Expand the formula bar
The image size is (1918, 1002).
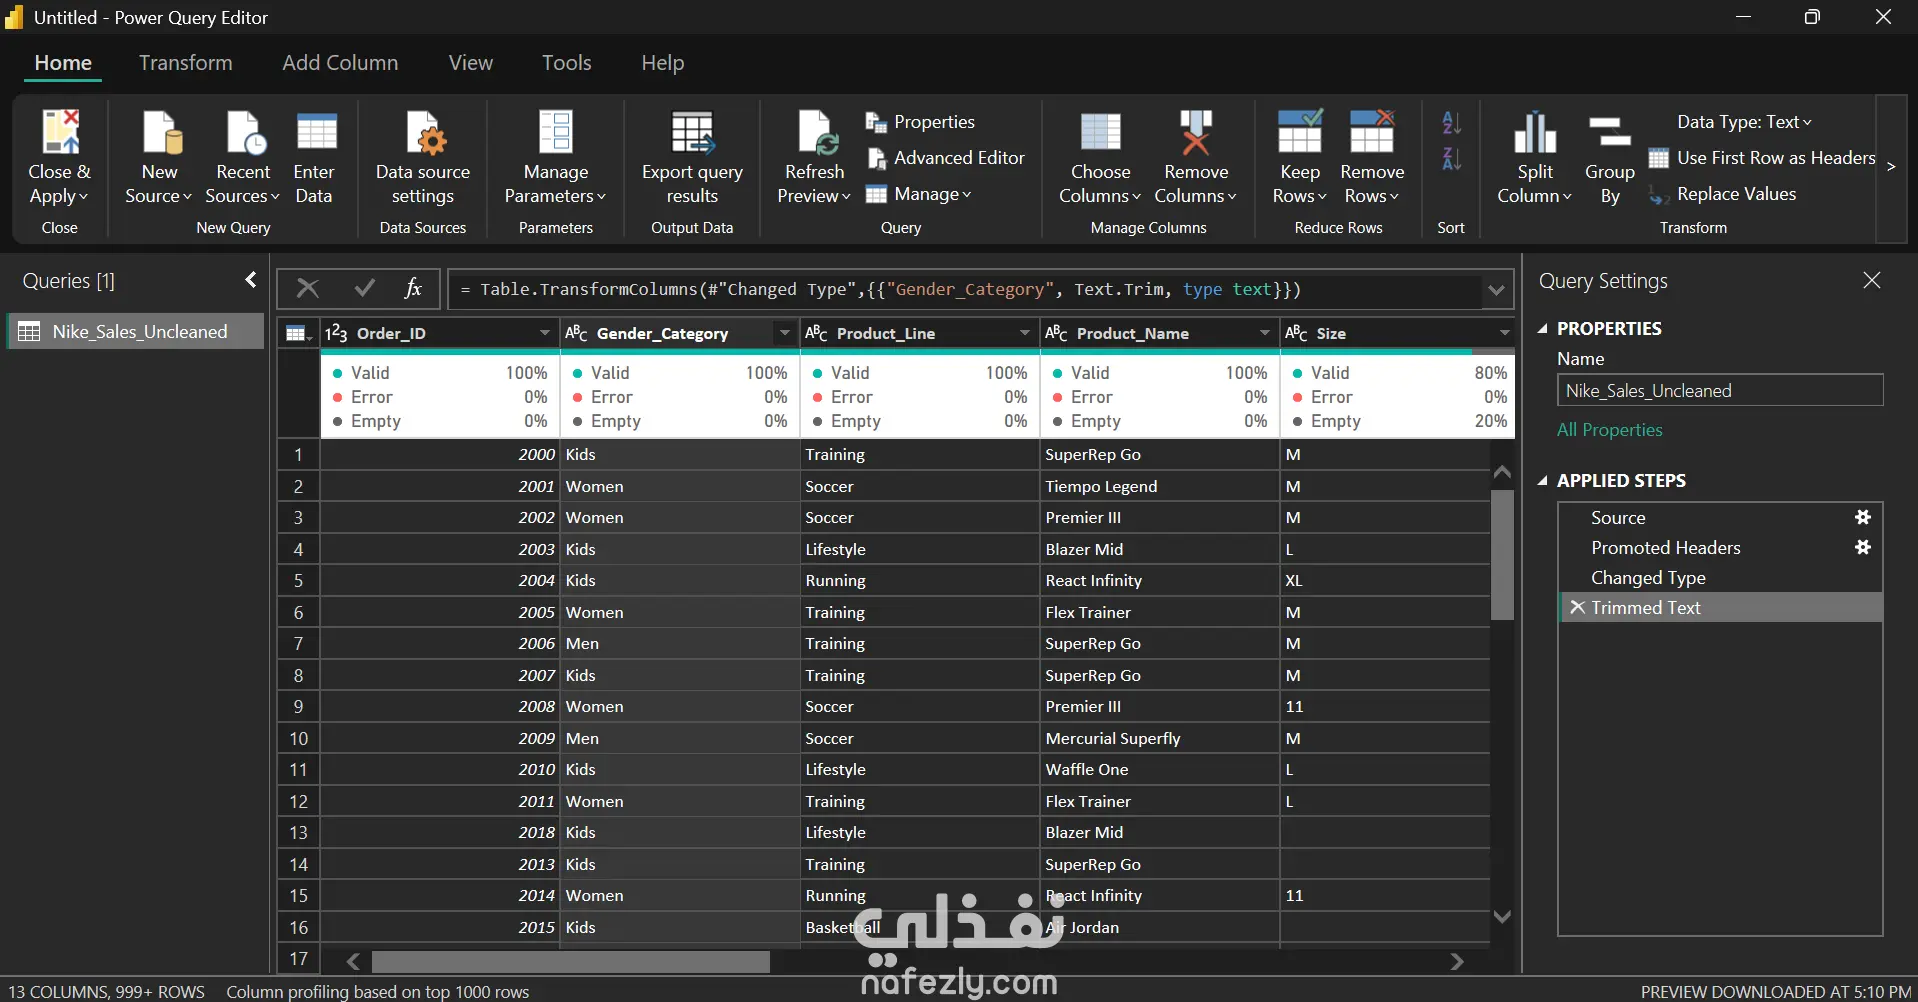coord(1496,290)
